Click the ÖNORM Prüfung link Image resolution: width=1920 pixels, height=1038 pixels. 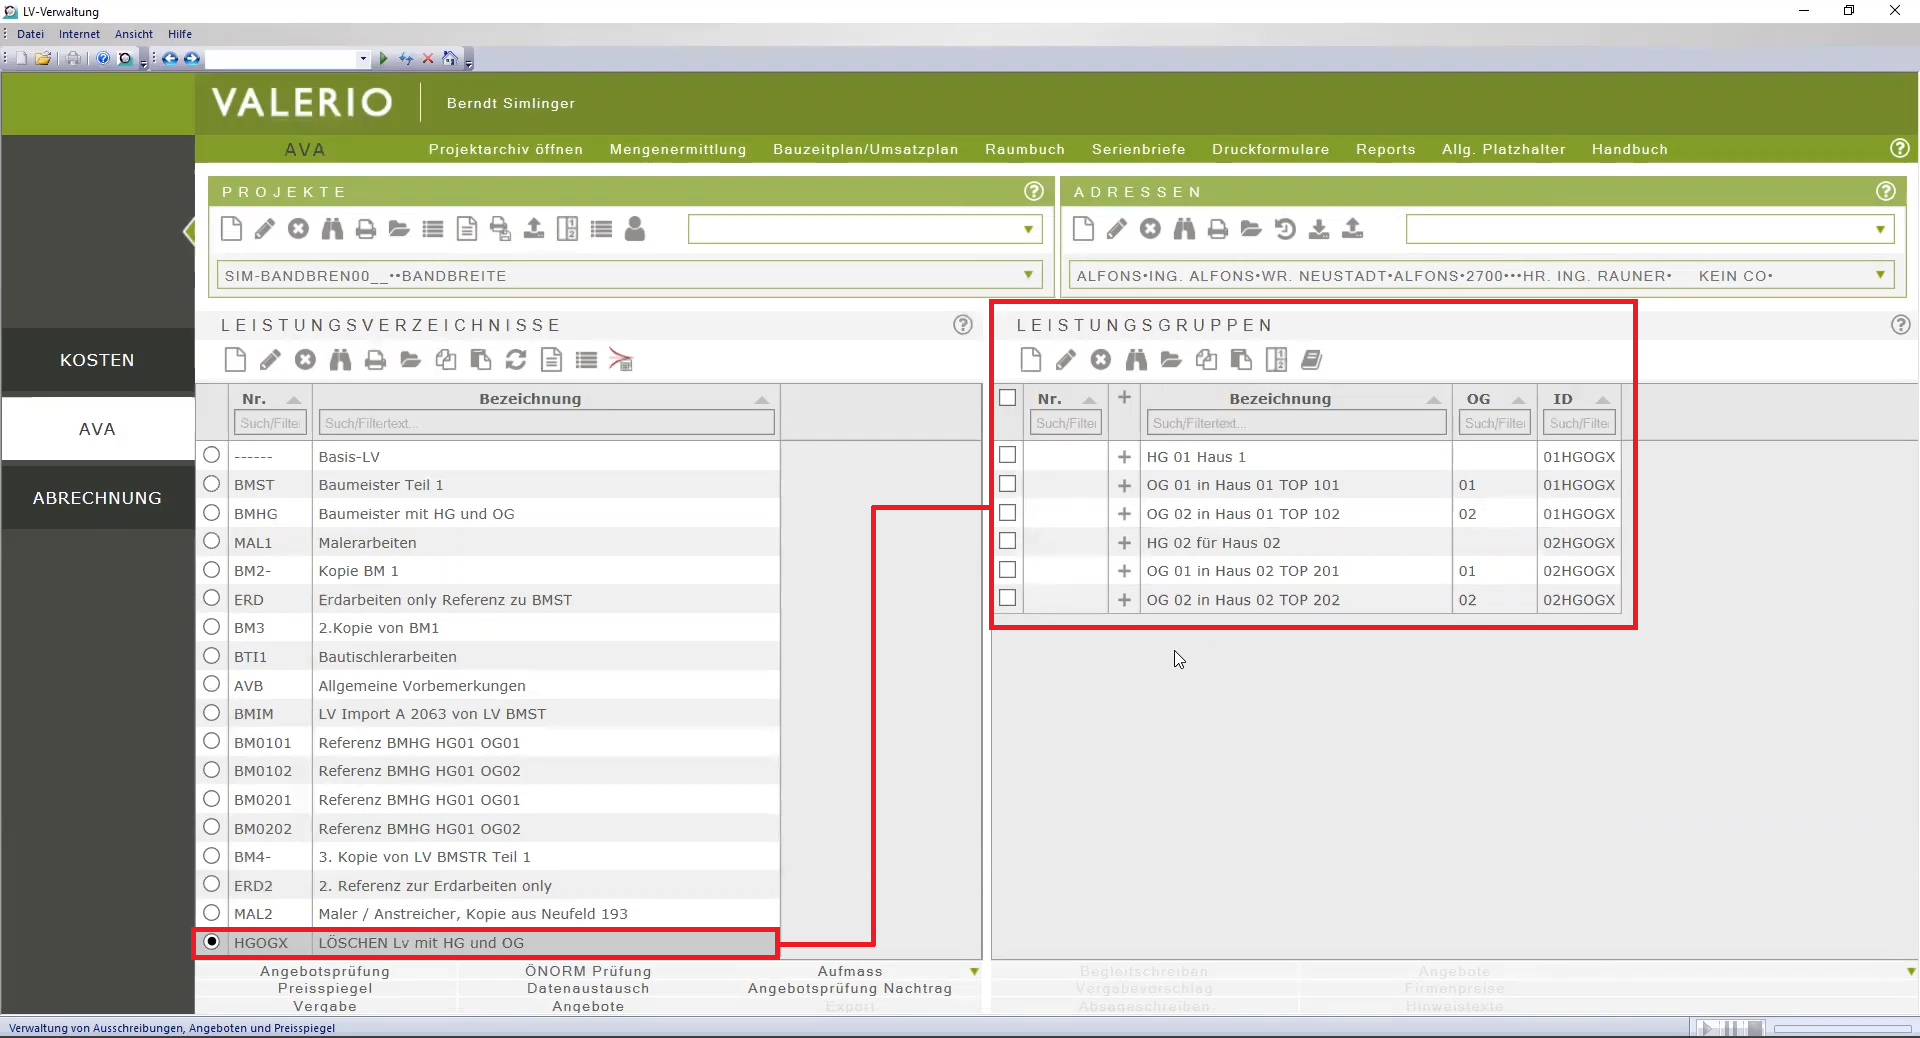click(587, 971)
